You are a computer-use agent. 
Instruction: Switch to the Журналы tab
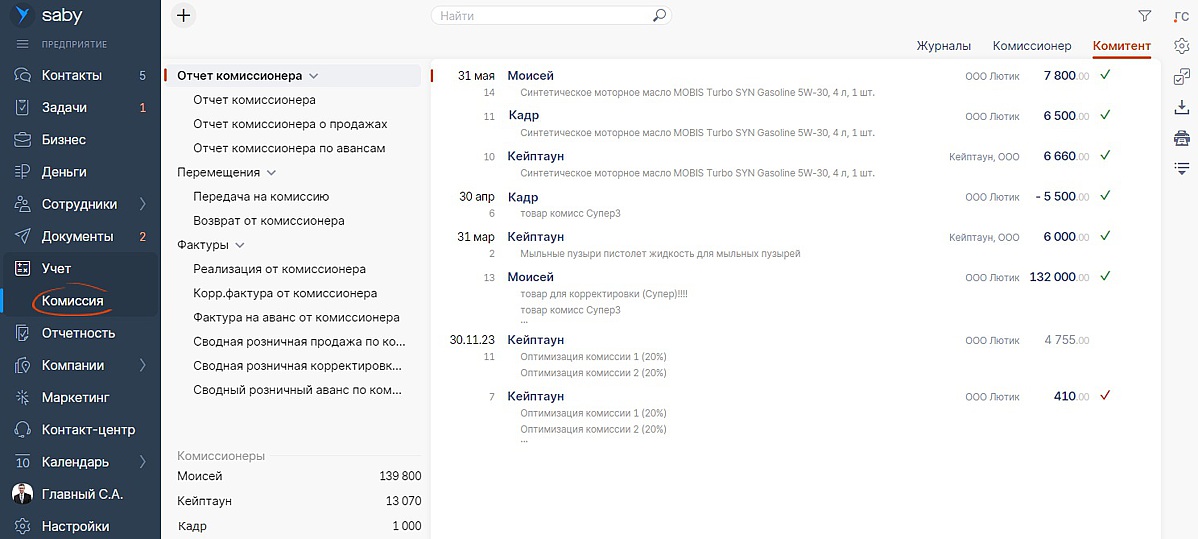[x=943, y=46]
